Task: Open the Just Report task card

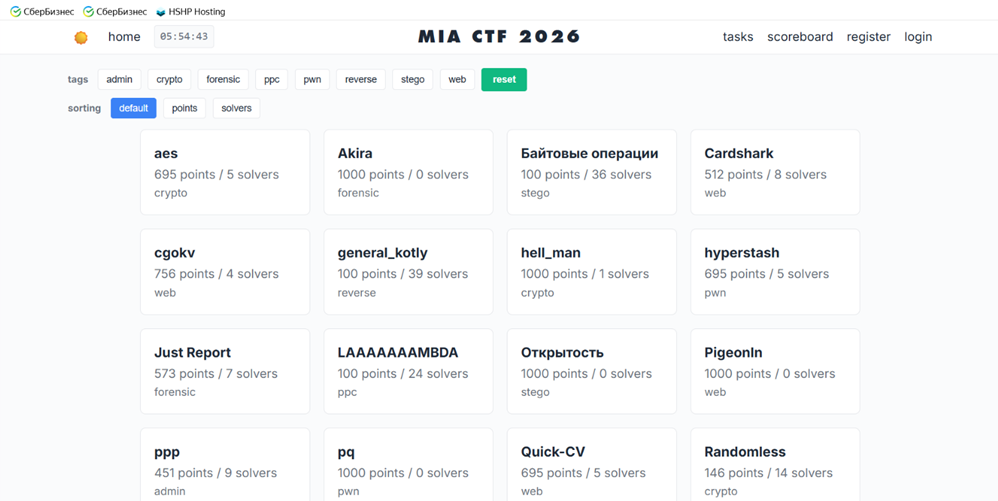Action: pyautogui.click(x=225, y=371)
